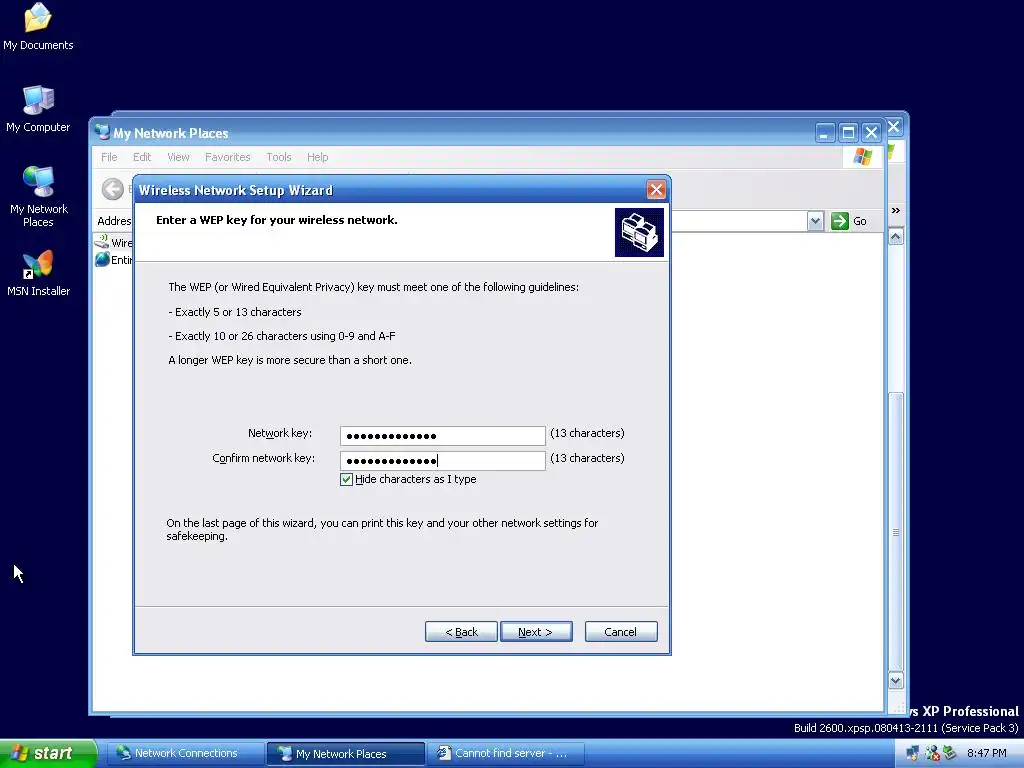Select the wireless network item icon in list
The width and height of the screenshot is (1024, 768).
point(101,242)
